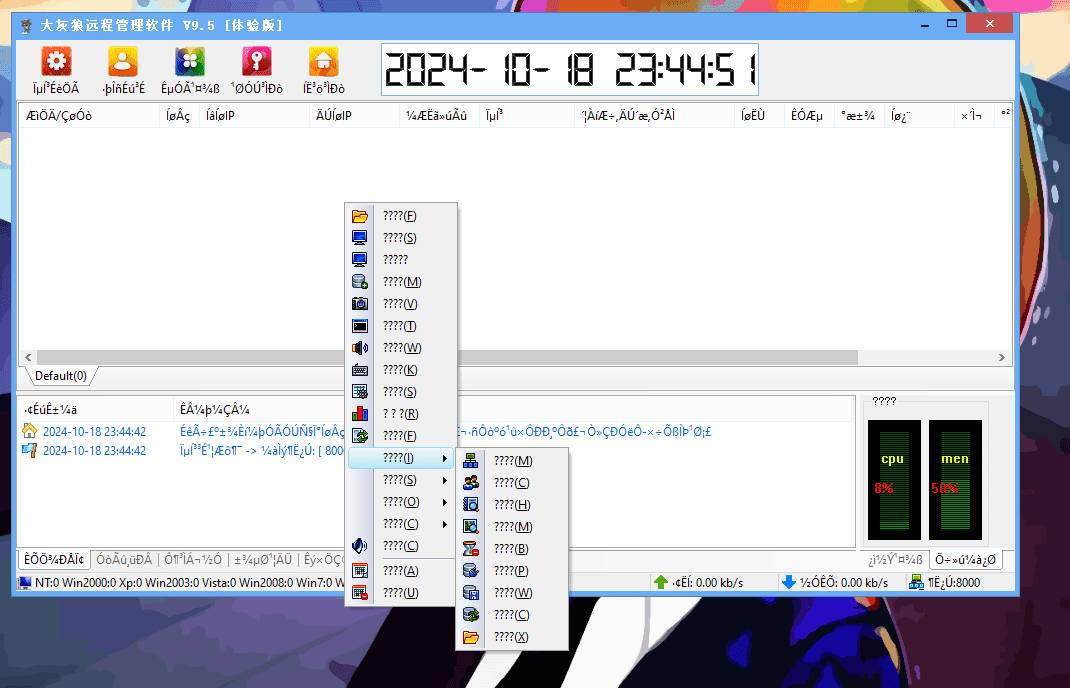
Task: Choose the green refresh (F) menu entry
Action: 401,436
